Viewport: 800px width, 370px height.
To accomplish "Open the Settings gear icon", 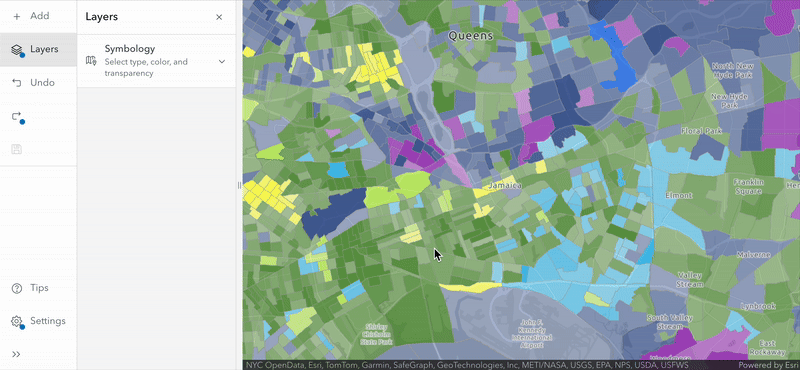I will (x=16, y=322).
